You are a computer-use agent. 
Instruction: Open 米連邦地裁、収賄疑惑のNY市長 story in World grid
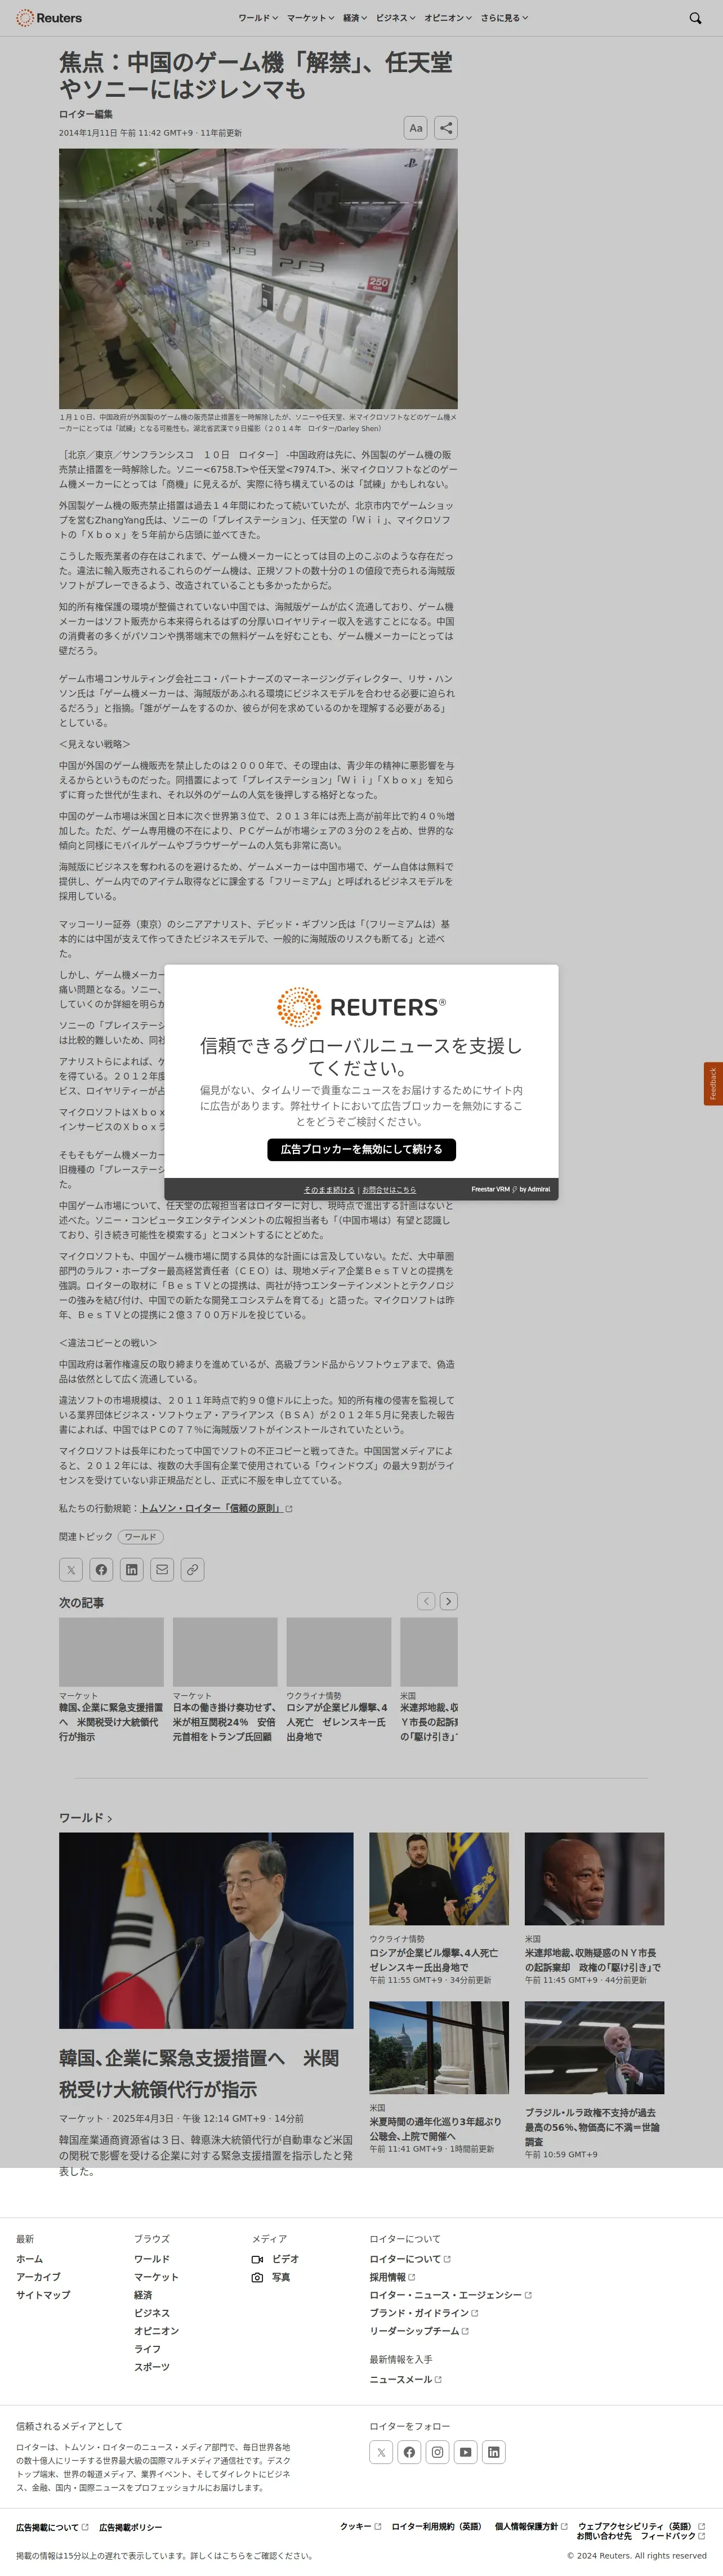pos(592,1959)
